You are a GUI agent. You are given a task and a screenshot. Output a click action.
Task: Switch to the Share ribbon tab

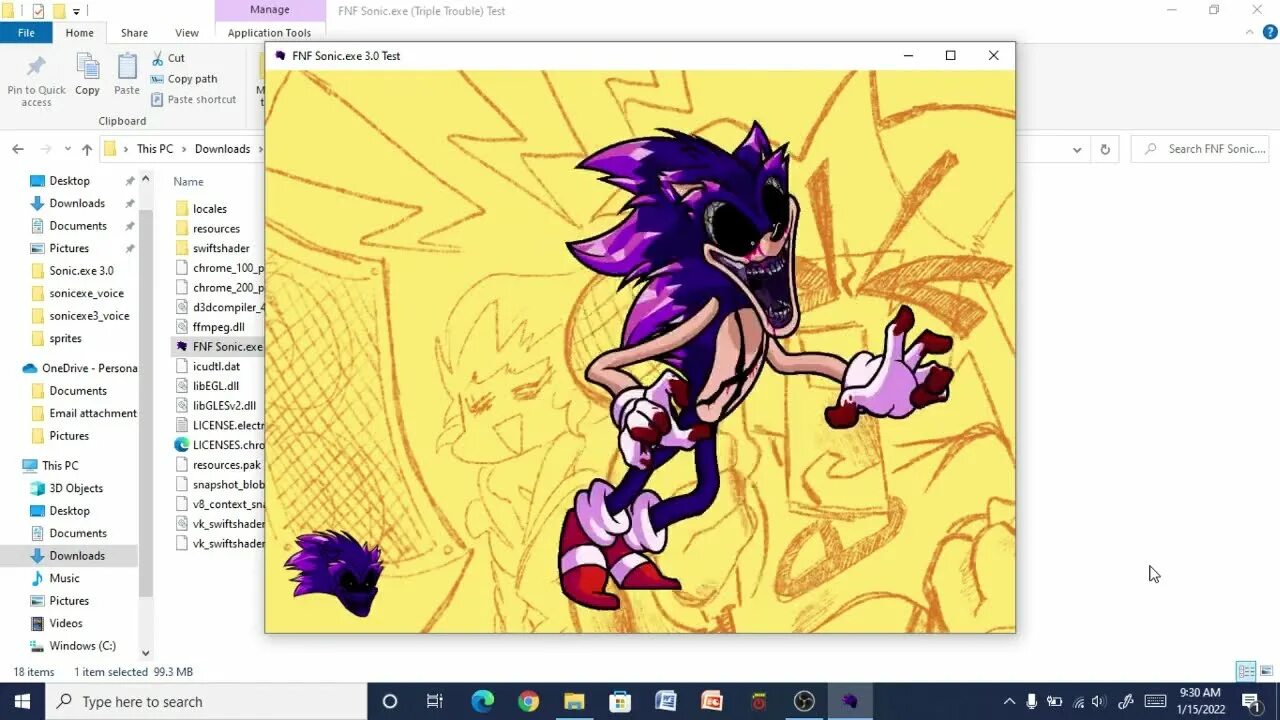pyautogui.click(x=134, y=33)
